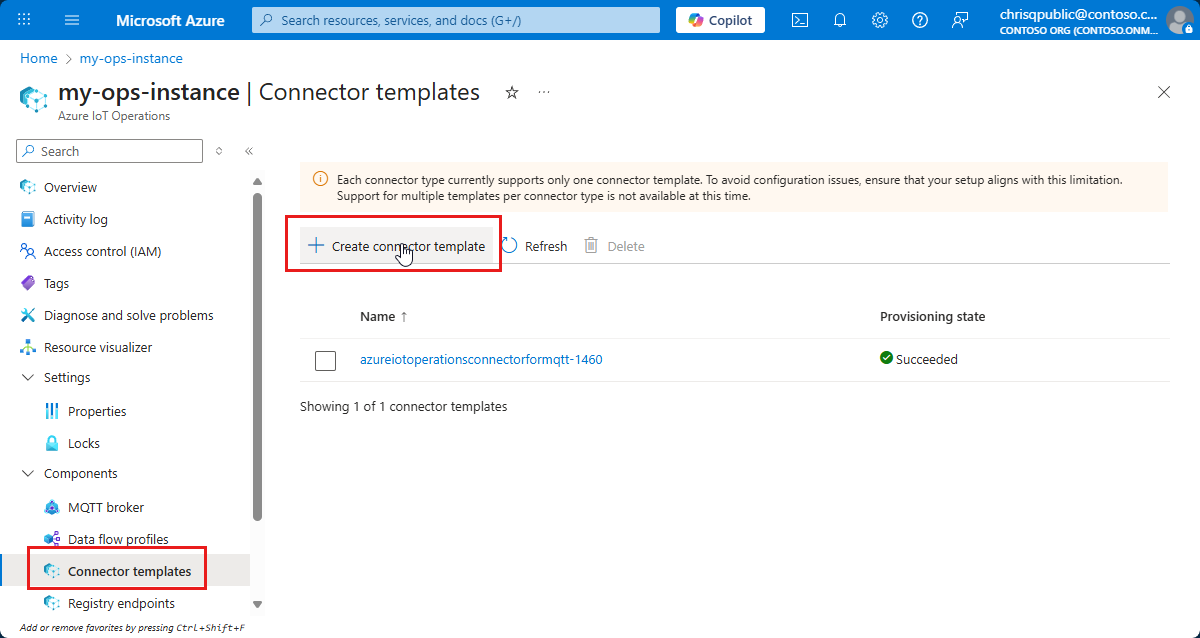Viewport: 1200px width, 638px height.
Task: Go to Home breadcrumb
Action: 39,58
